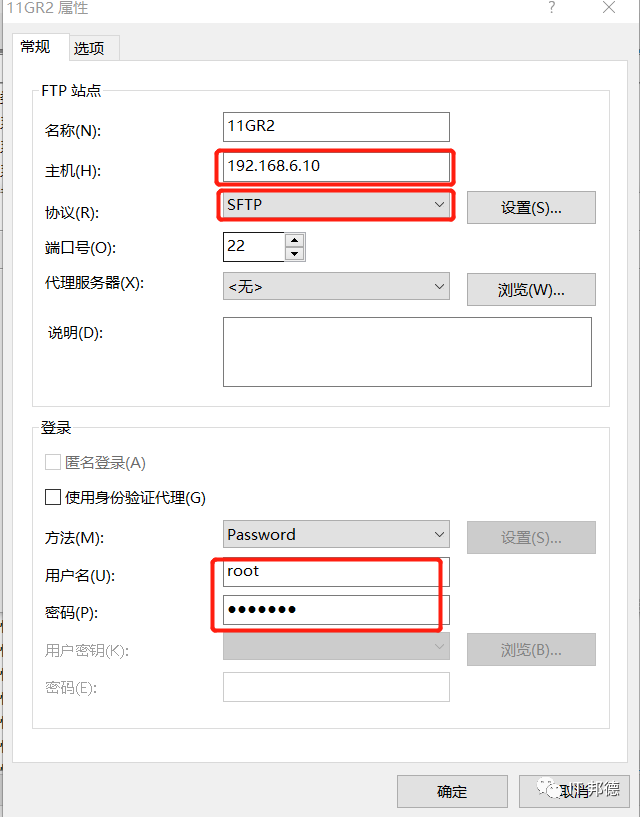Decrease port number with down arrow
Image resolution: width=640 pixels, height=817 pixels.
tap(294, 253)
